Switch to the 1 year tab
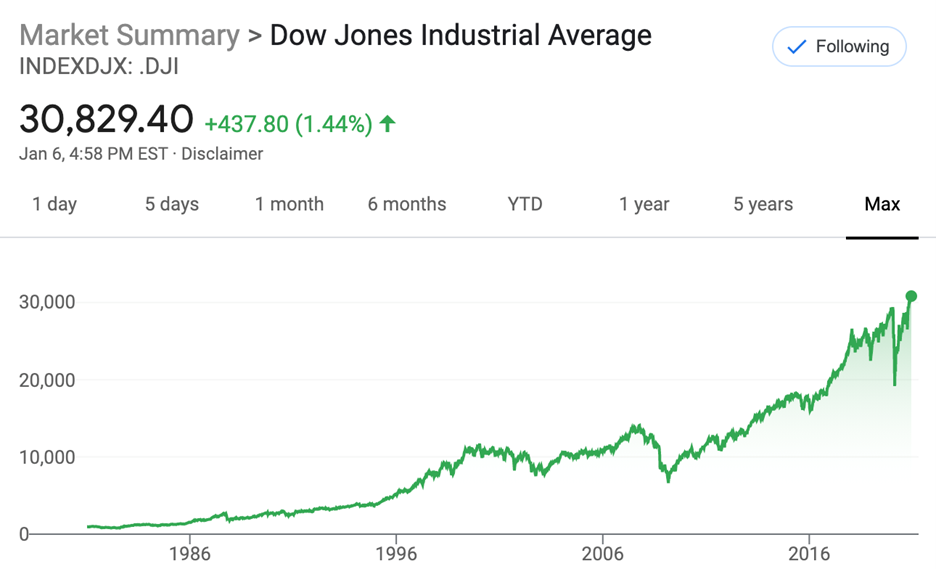The height and width of the screenshot is (569, 936). (644, 204)
